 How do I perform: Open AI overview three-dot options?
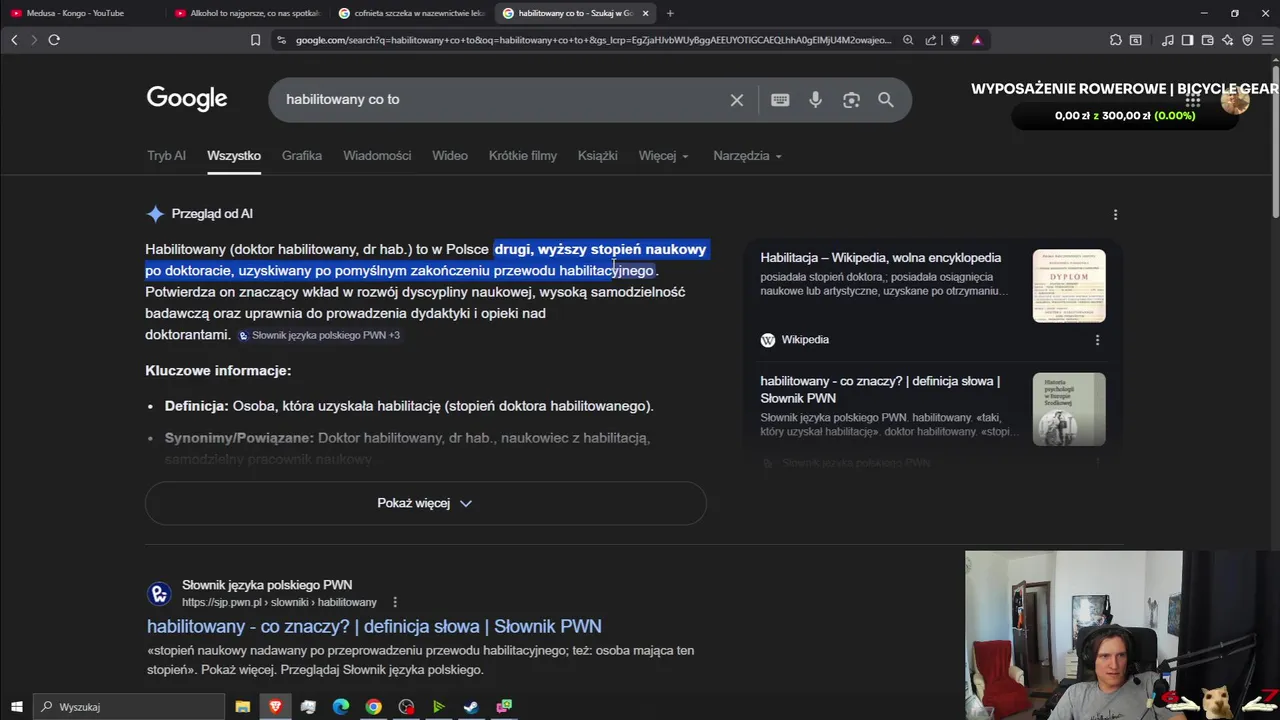pos(1115,214)
